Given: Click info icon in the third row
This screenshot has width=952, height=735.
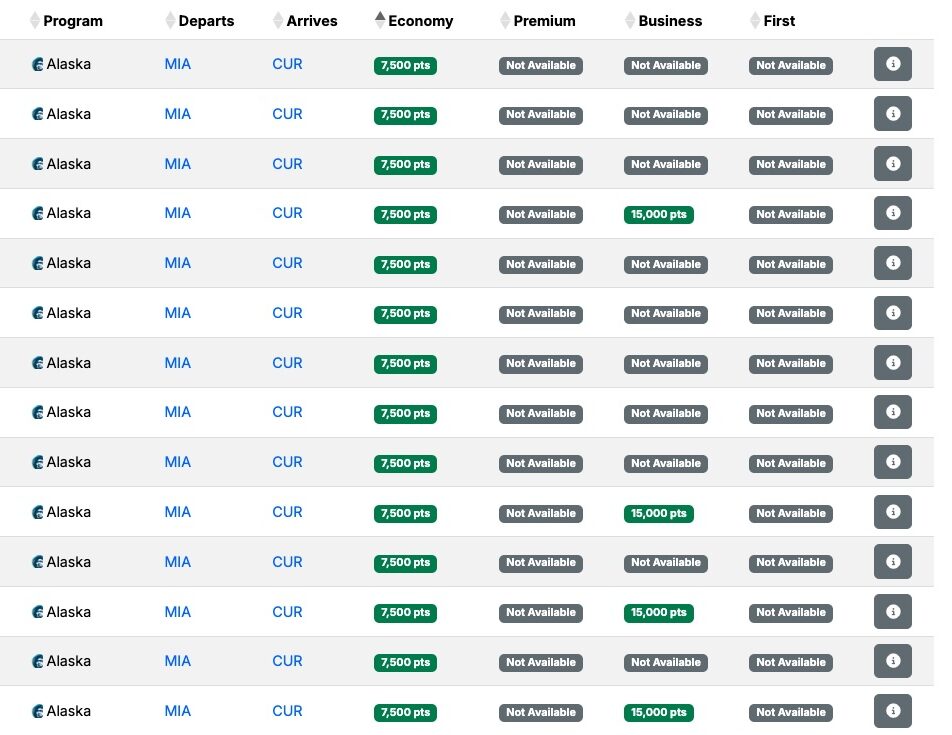Looking at the screenshot, I should (892, 163).
